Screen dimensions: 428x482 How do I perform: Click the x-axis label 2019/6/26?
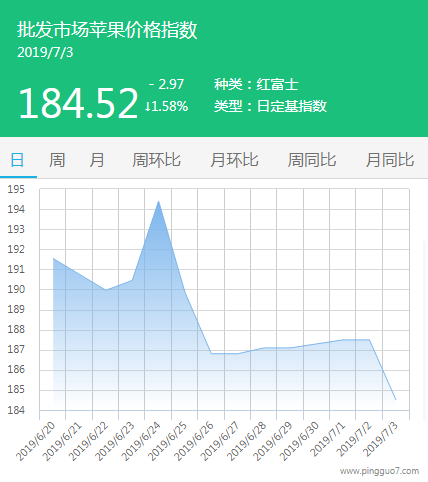pos(194,441)
